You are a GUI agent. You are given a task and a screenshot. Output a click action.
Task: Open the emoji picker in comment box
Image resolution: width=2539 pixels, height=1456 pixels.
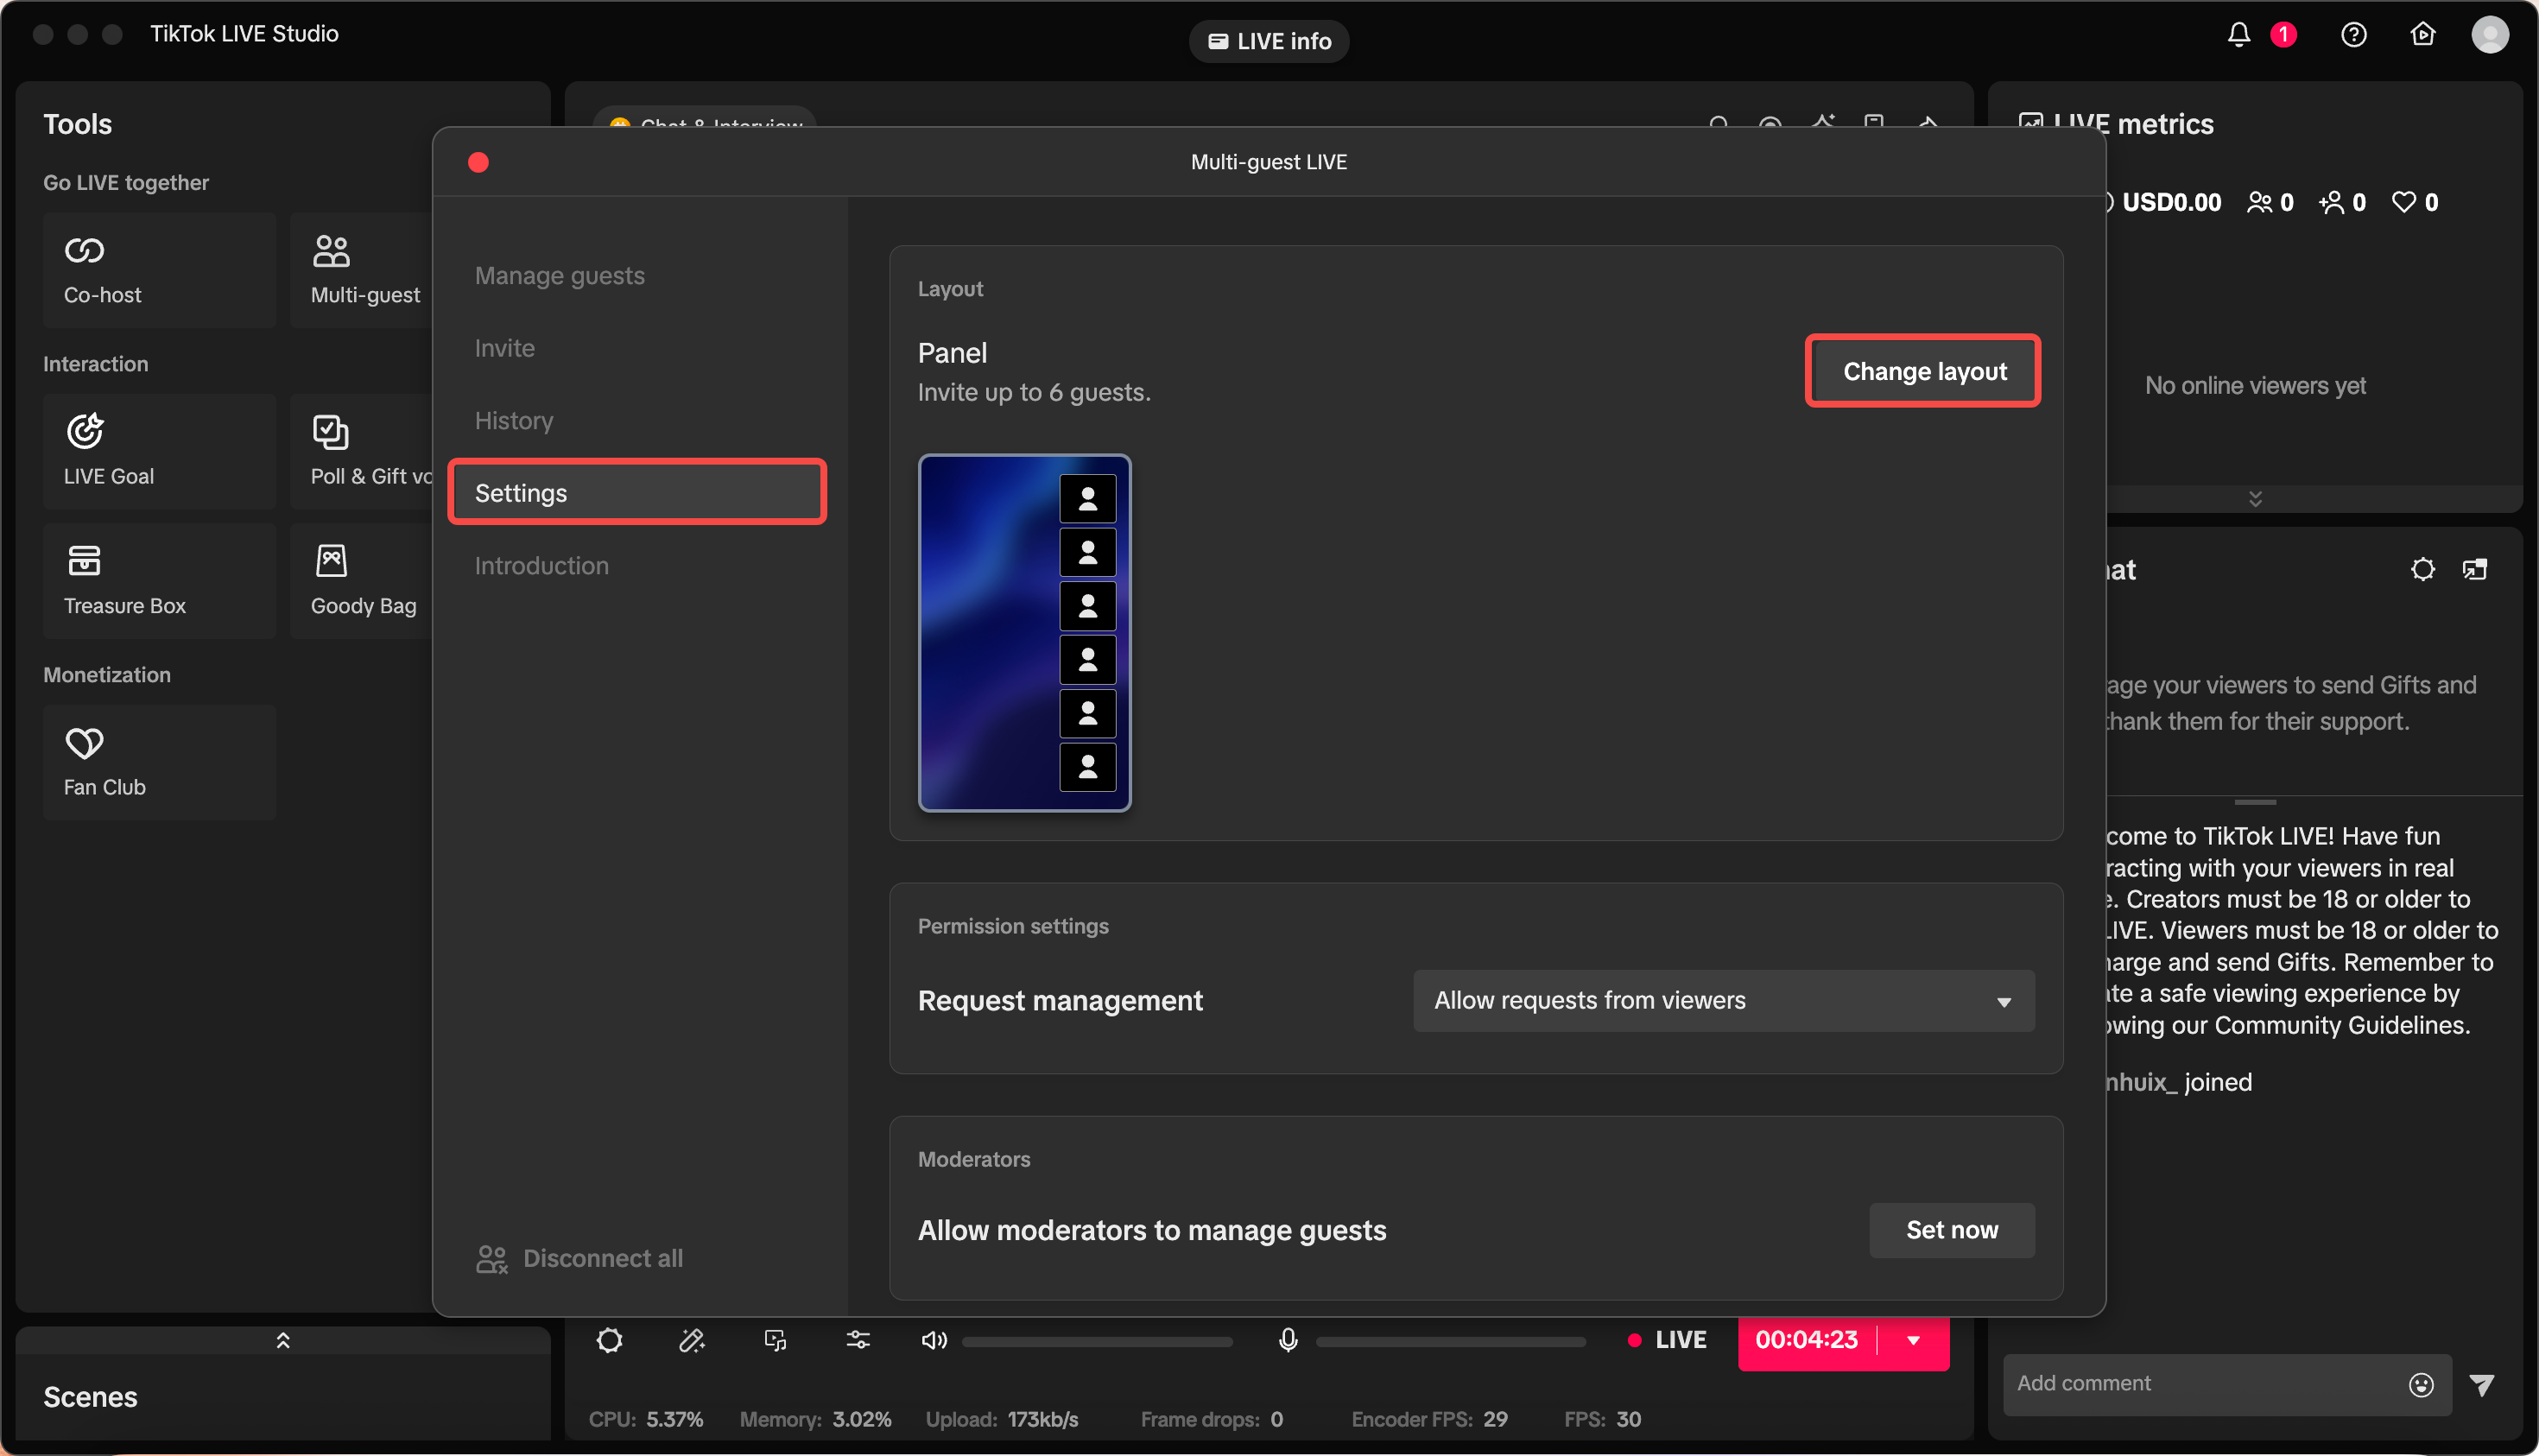2419,1384
